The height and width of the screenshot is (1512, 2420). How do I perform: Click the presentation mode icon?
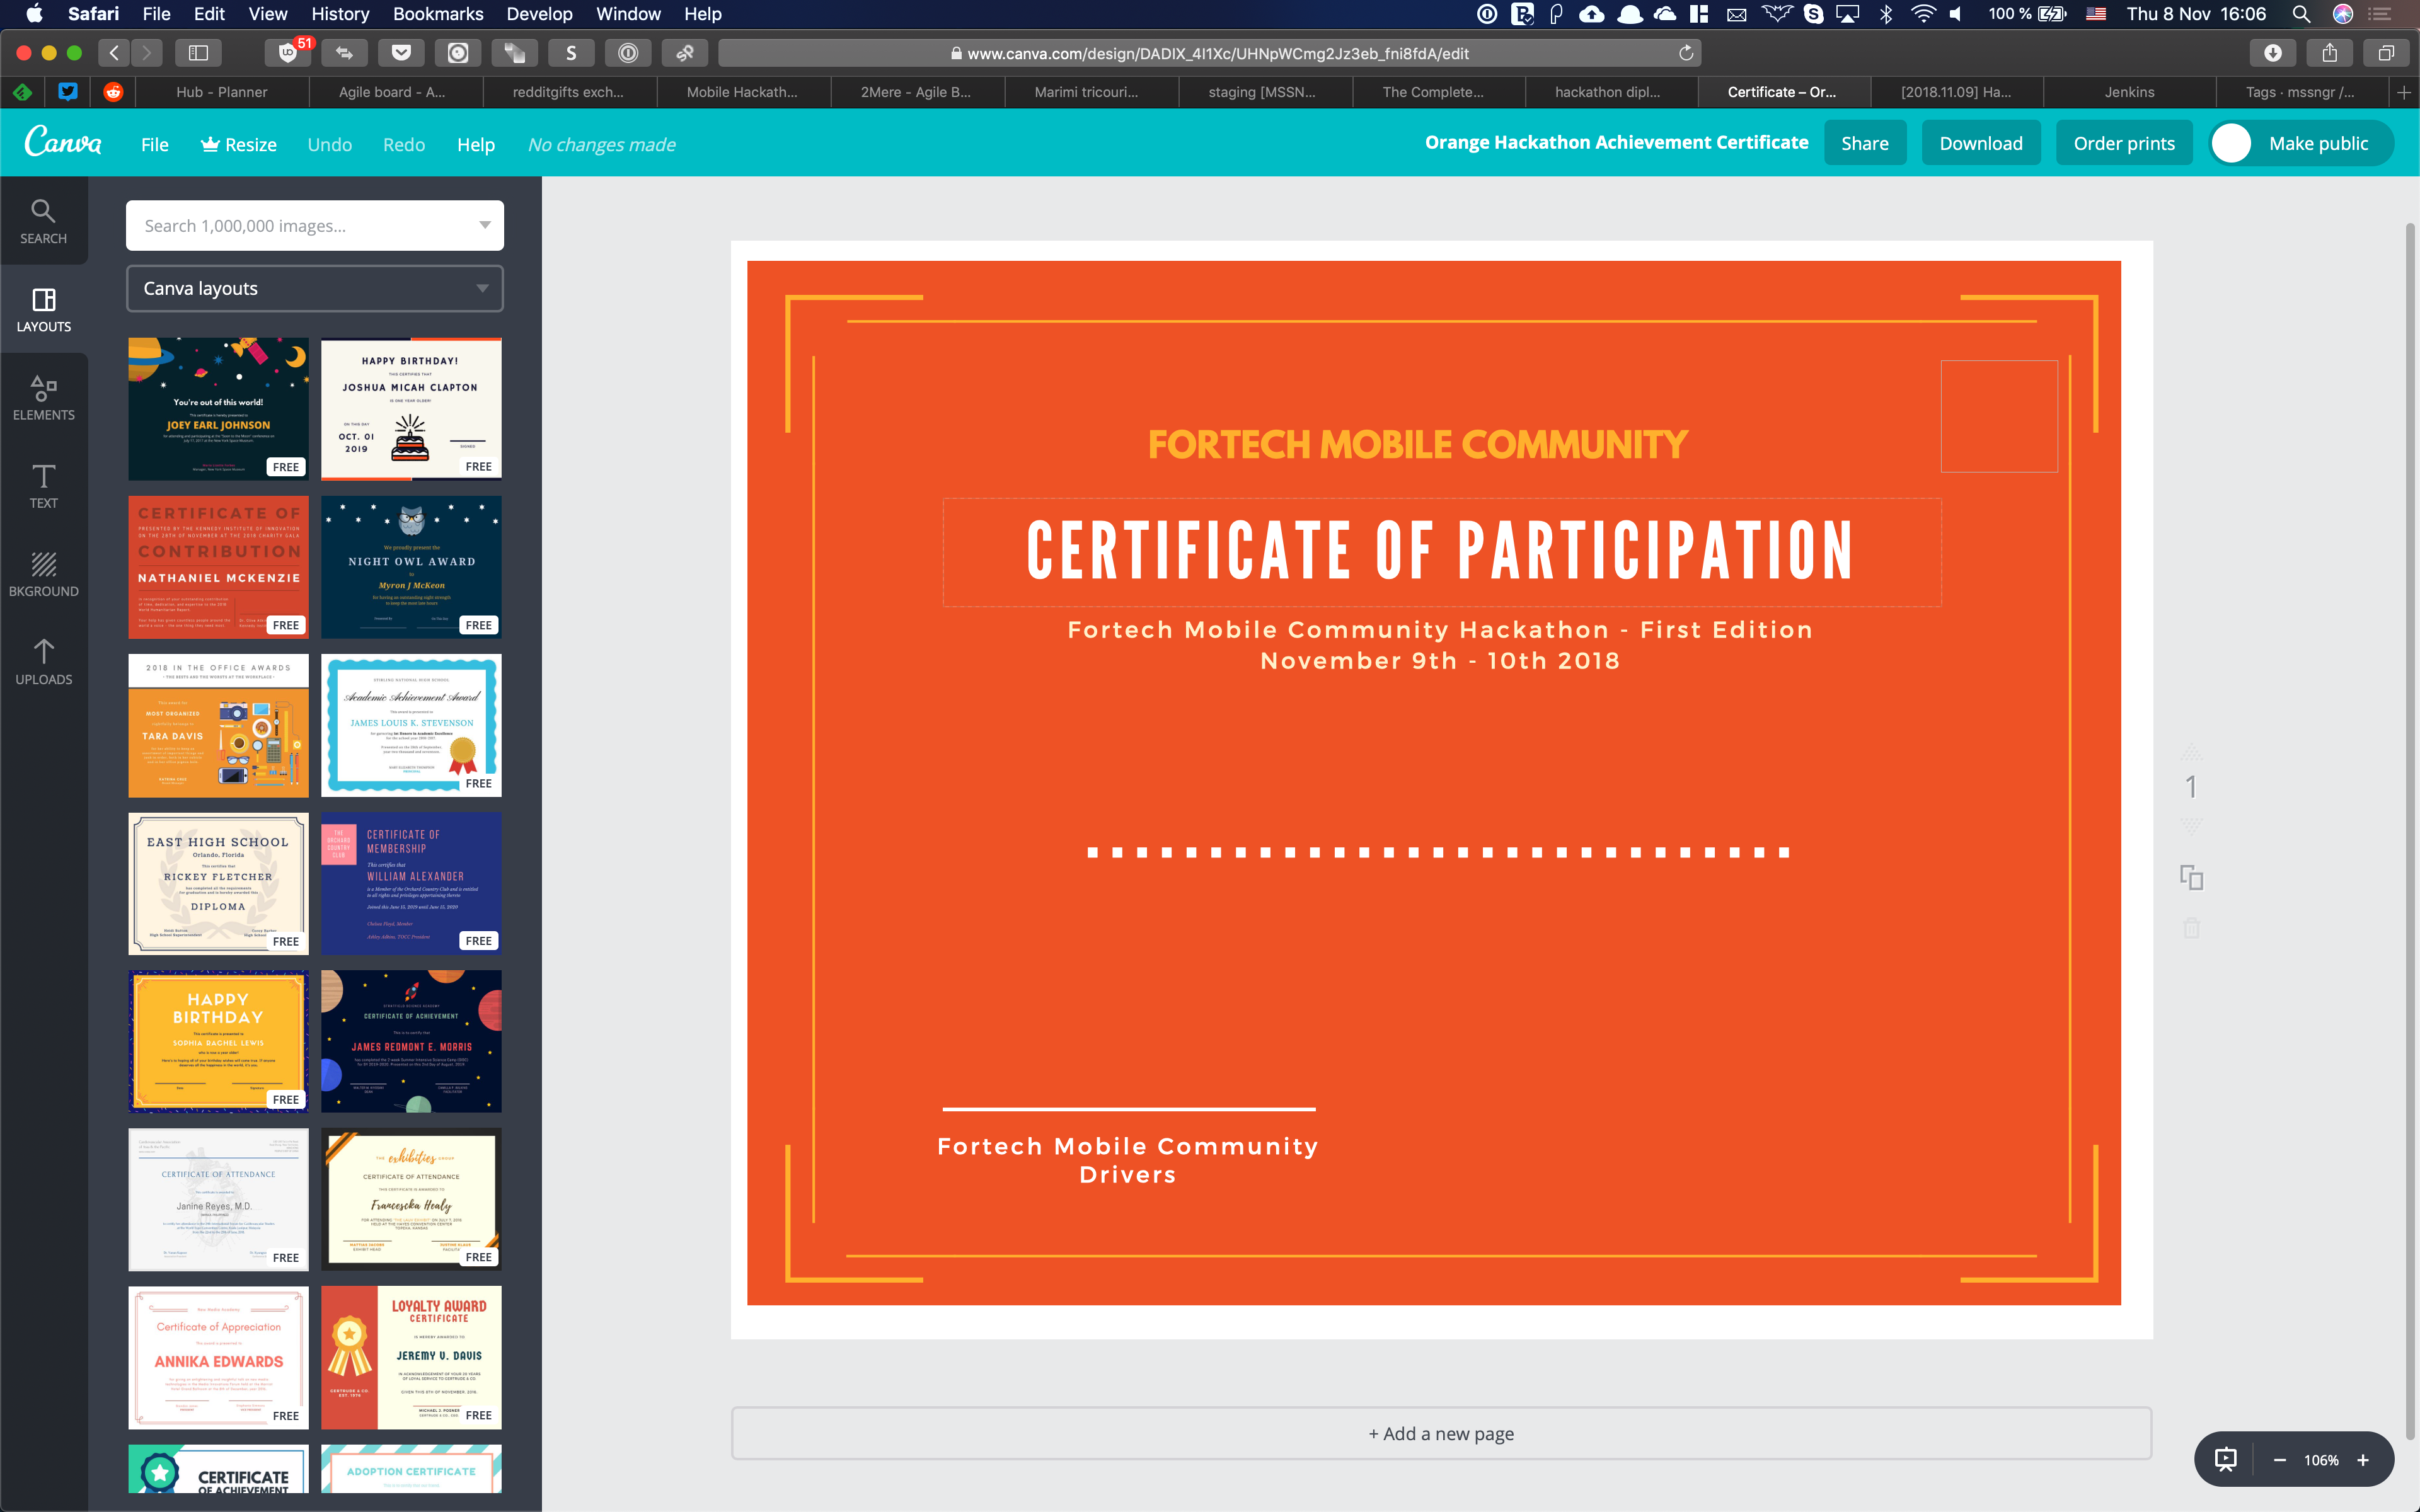2225,1459
